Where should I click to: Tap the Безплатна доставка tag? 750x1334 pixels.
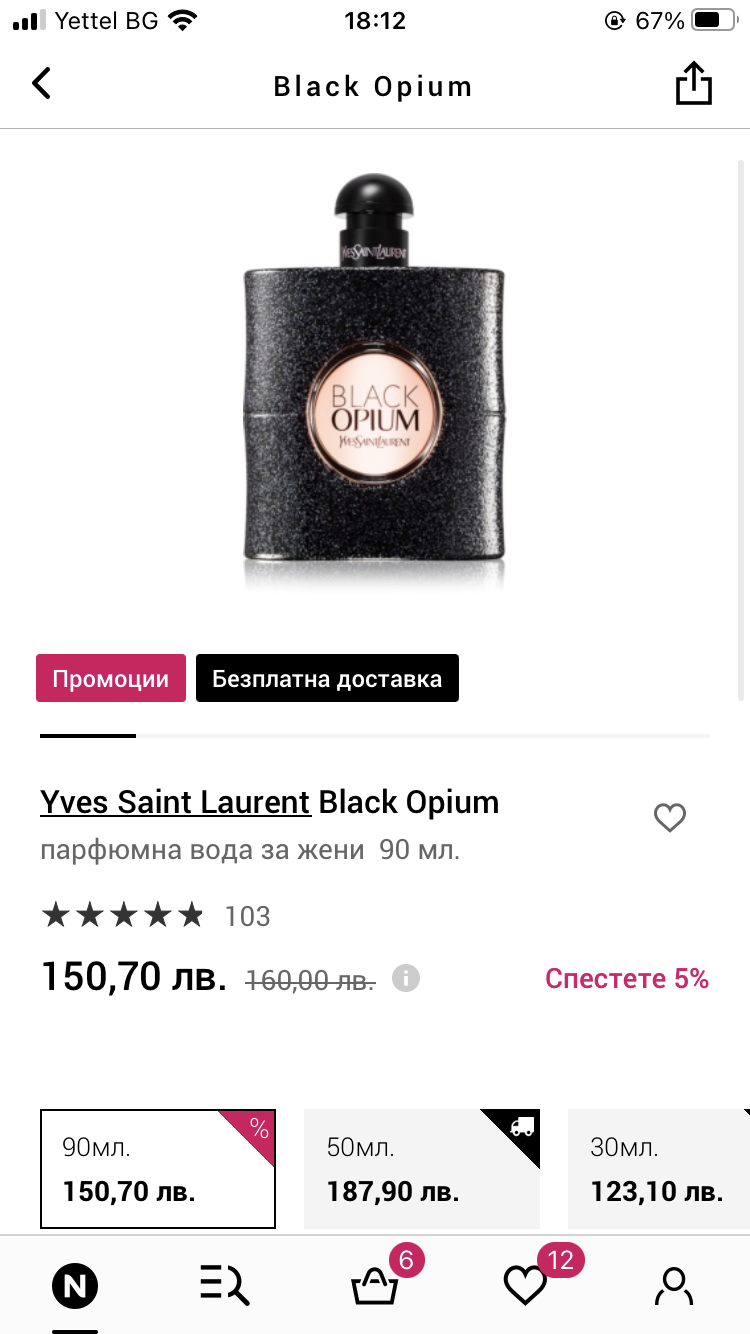pos(327,679)
